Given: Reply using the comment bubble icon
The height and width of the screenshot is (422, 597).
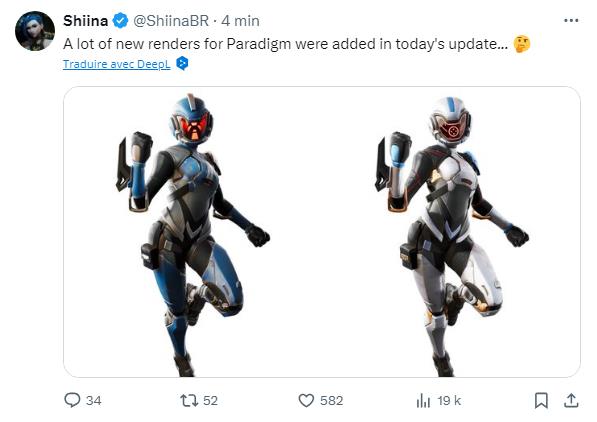Looking at the screenshot, I should (72, 400).
